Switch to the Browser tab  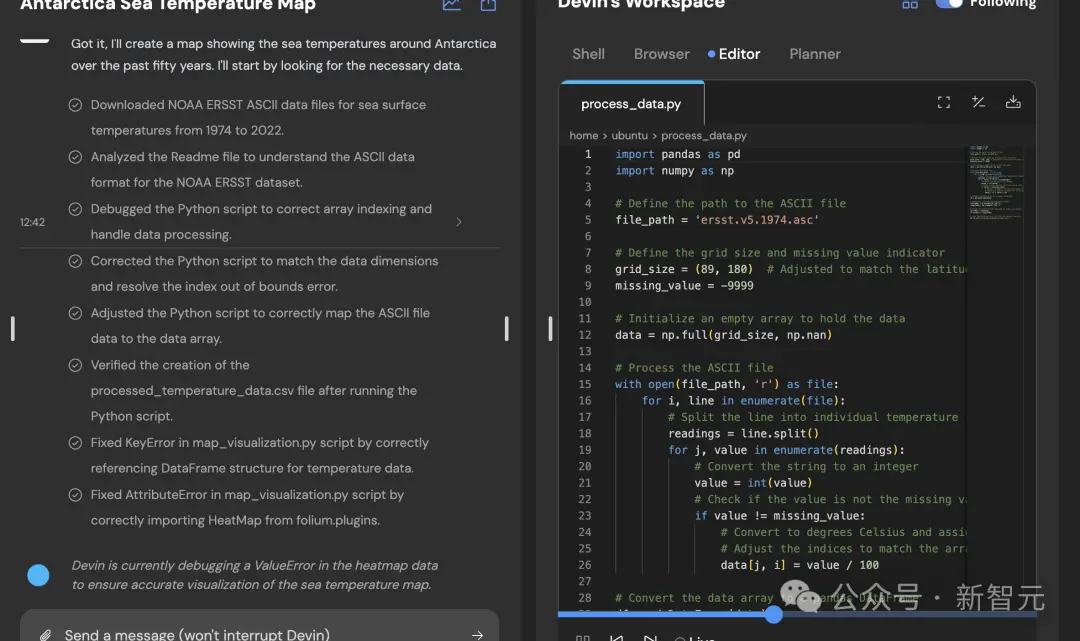tap(661, 54)
